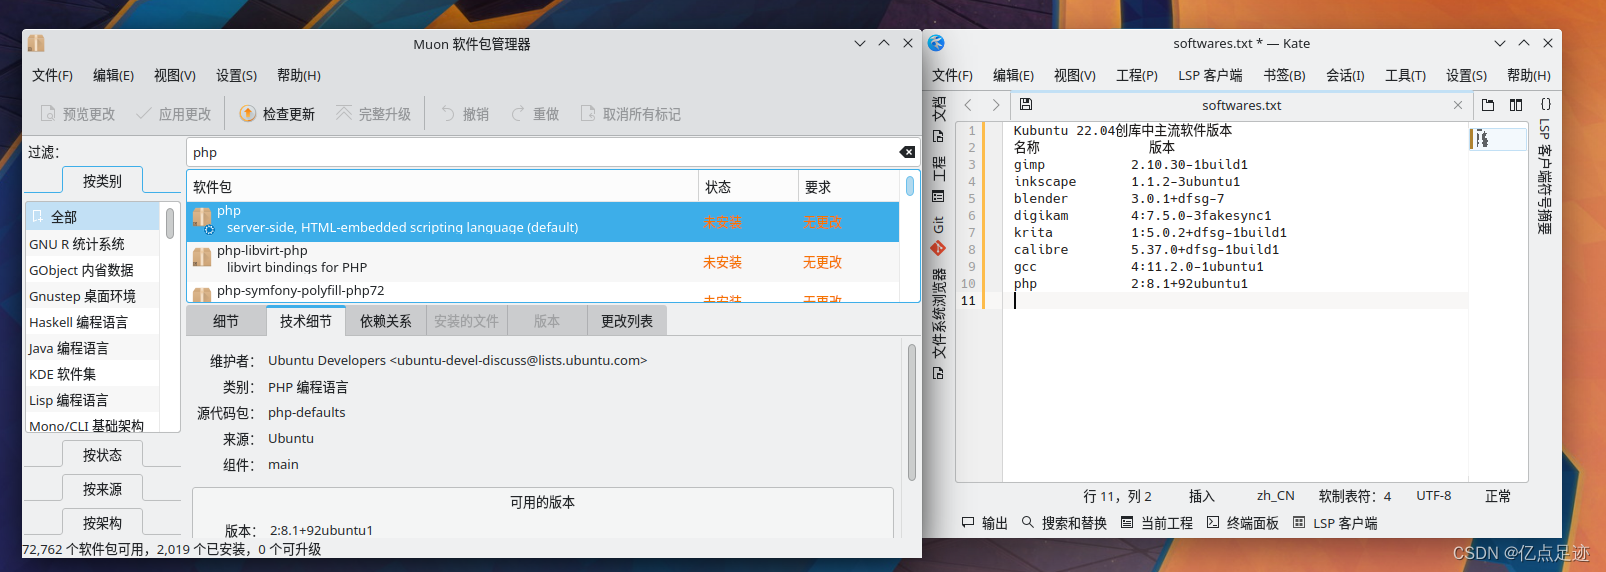
Task: Click the php package icon in the selected row
Action: 202,219
